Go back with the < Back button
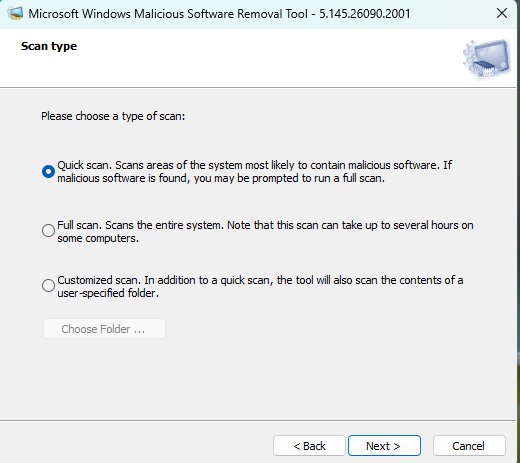 (309, 446)
